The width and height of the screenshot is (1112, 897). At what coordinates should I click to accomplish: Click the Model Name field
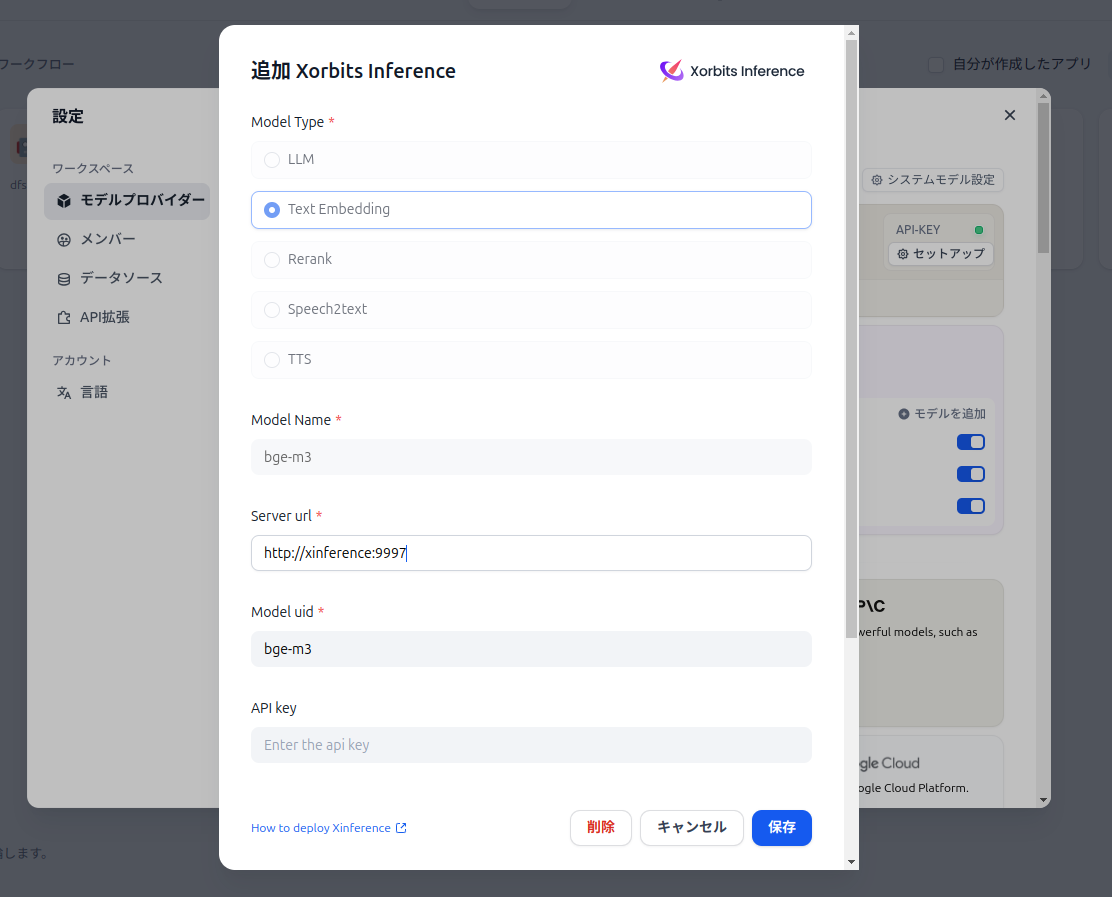(x=531, y=457)
